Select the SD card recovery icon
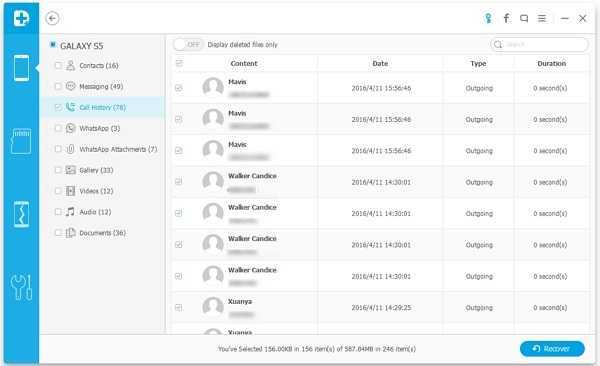This screenshot has height=366, width=600. click(x=21, y=141)
